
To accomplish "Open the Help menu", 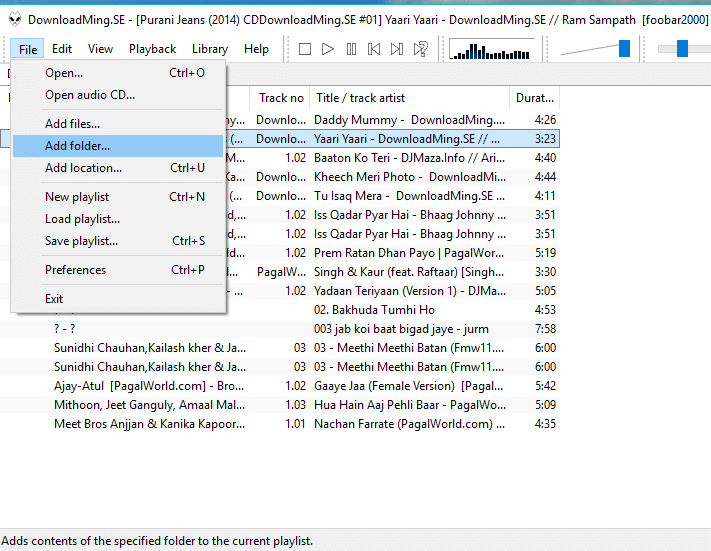I will pyautogui.click(x=256, y=49).
